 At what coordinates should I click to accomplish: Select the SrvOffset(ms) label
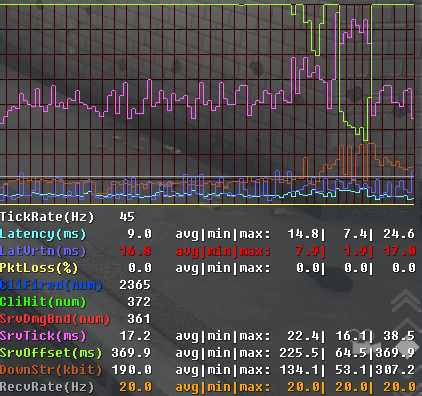click(51, 353)
